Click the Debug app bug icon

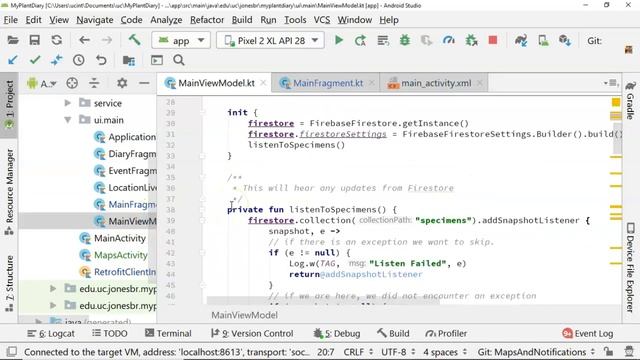point(405,40)
